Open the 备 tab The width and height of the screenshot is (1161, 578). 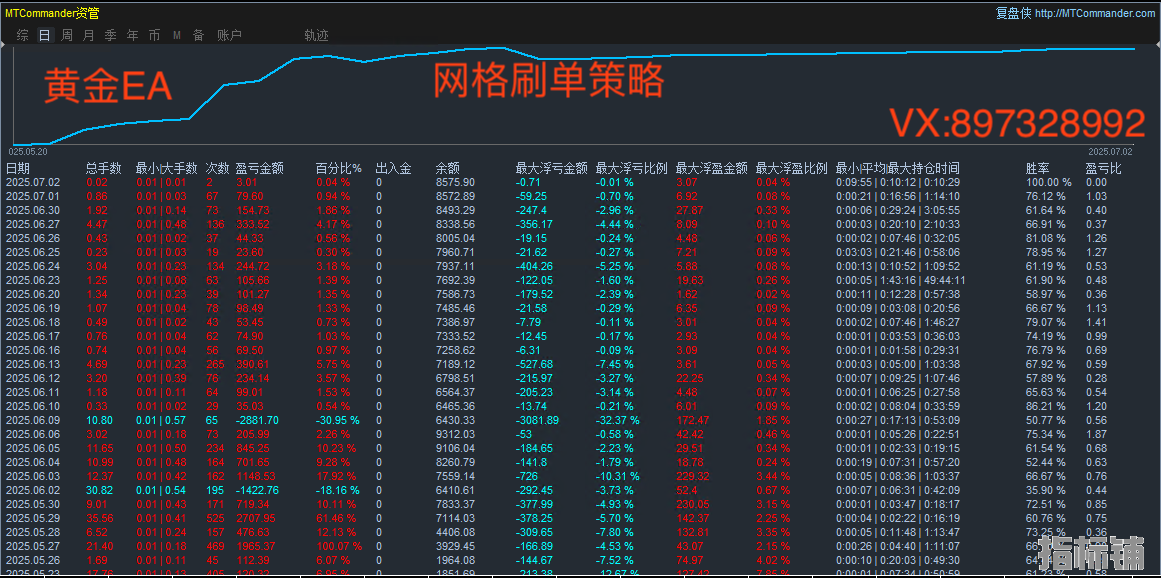[198, 35]
